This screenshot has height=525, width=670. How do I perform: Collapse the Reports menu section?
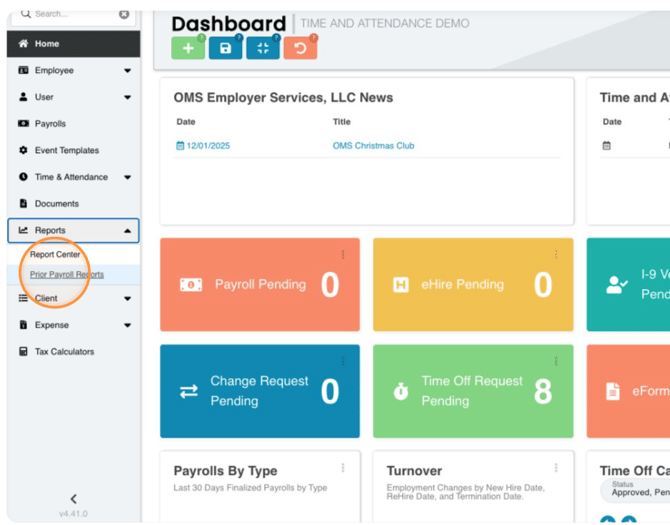click(127, 231)
